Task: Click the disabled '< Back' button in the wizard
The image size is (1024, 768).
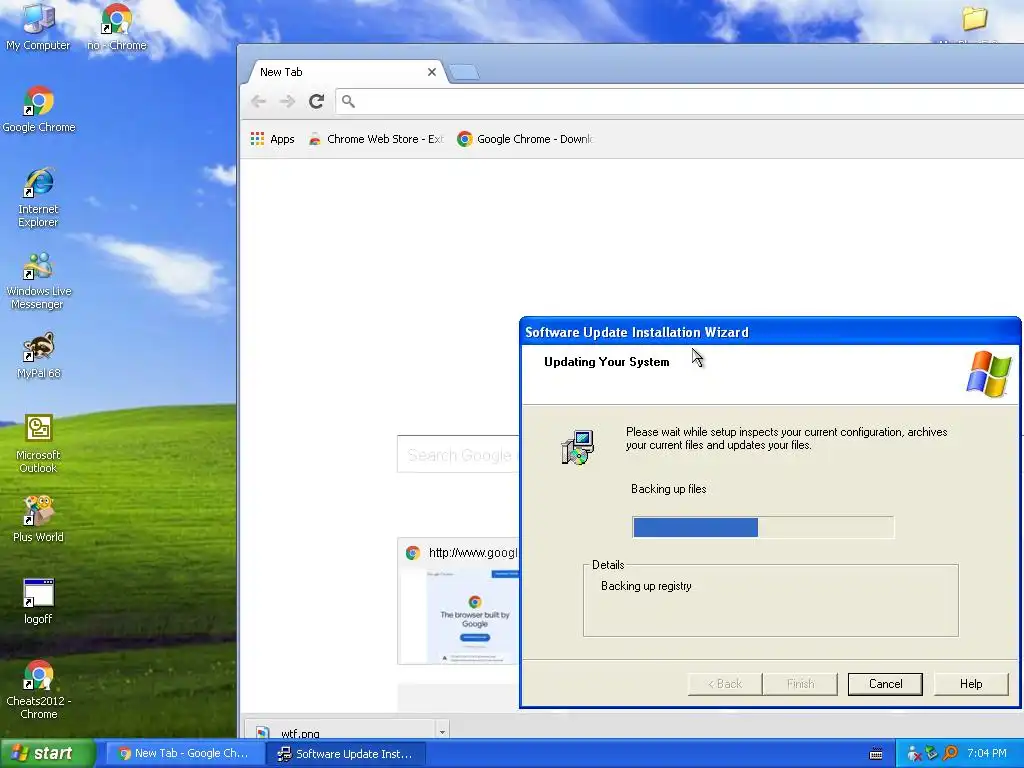Action: (725, 684)
